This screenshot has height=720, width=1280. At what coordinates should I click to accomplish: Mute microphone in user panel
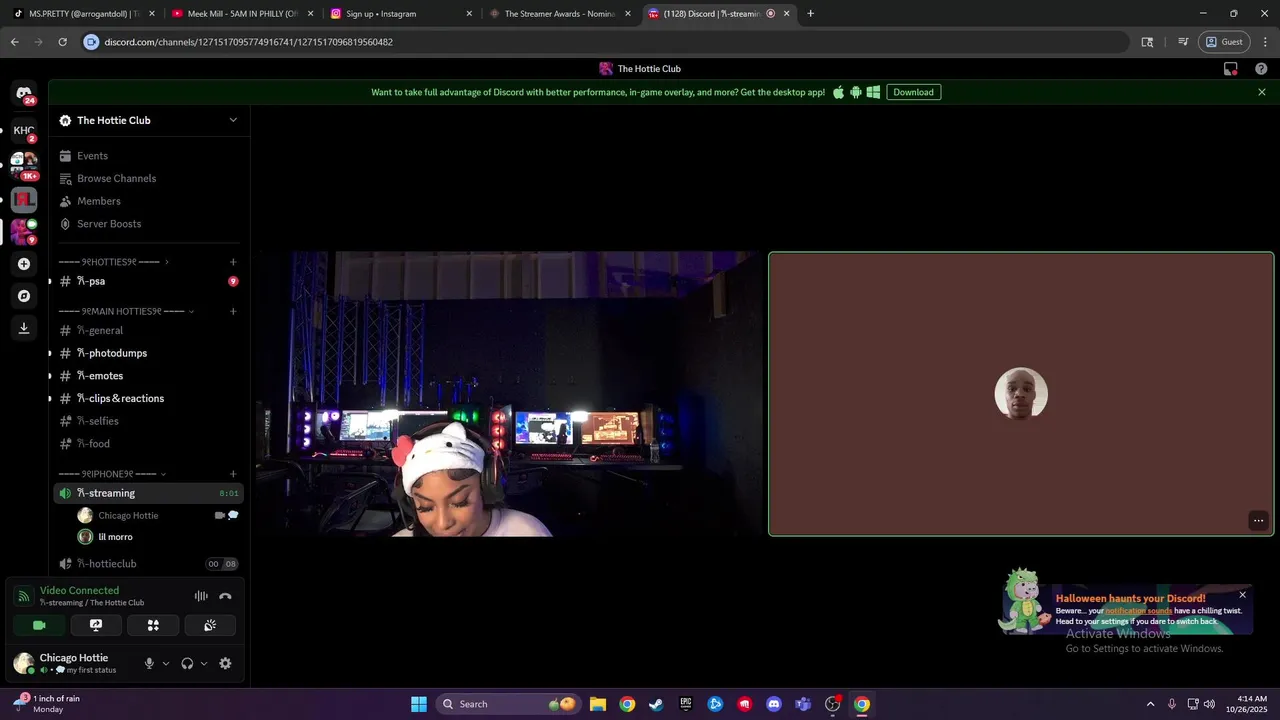coord(149,663)
